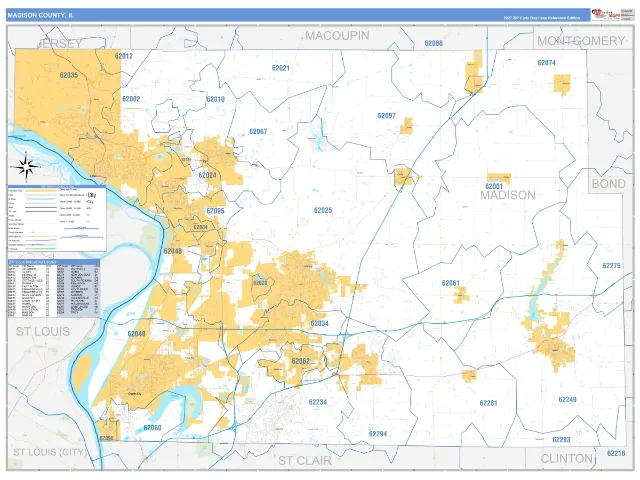
Task: Select ZIP code label 62002
Action: point(131,99)
